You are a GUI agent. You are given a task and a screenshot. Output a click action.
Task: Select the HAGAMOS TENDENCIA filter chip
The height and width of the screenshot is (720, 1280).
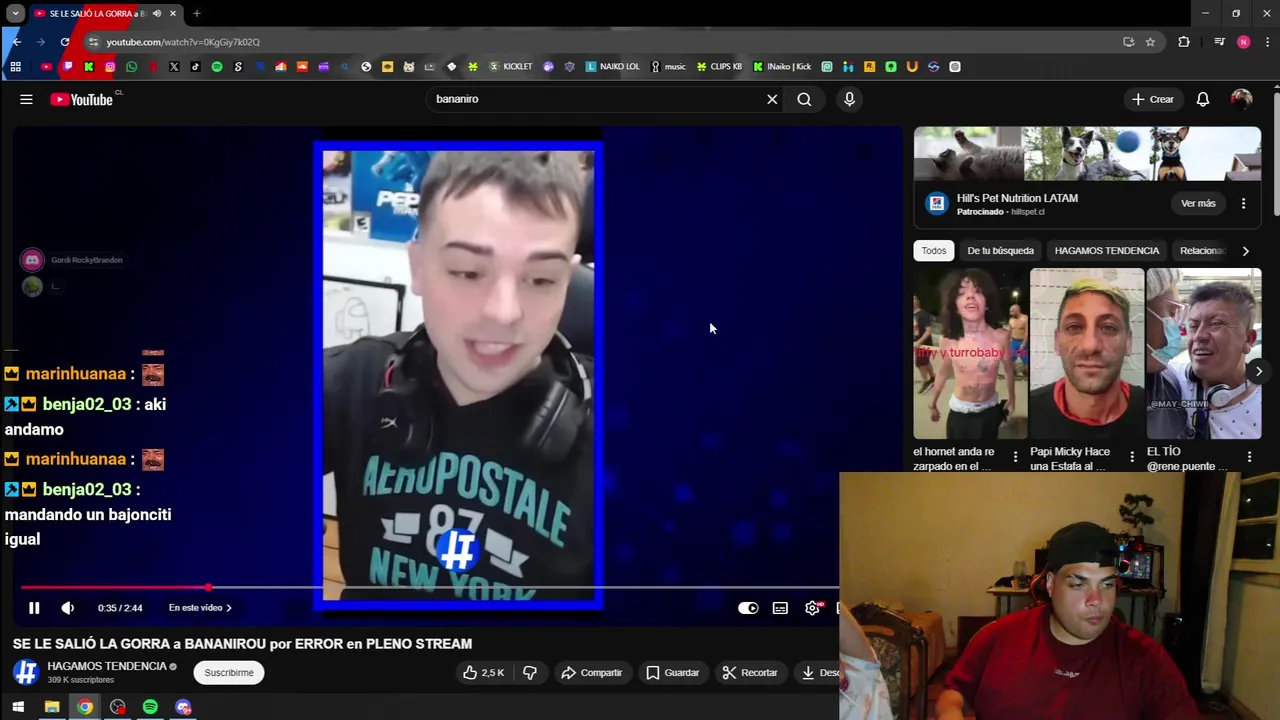click(1107, 251)
